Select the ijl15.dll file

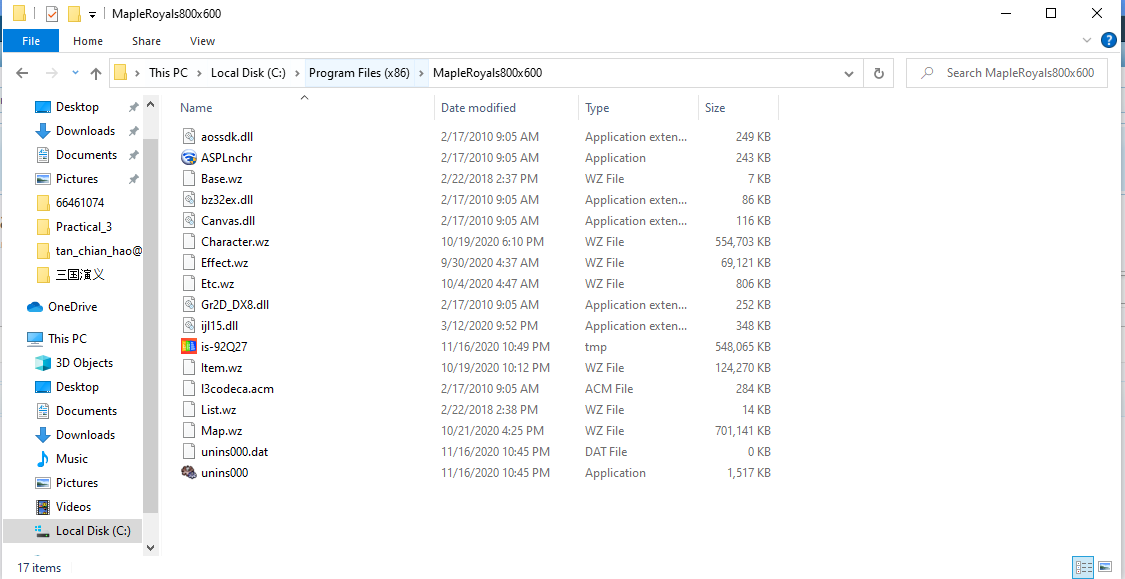coord(220,326)
